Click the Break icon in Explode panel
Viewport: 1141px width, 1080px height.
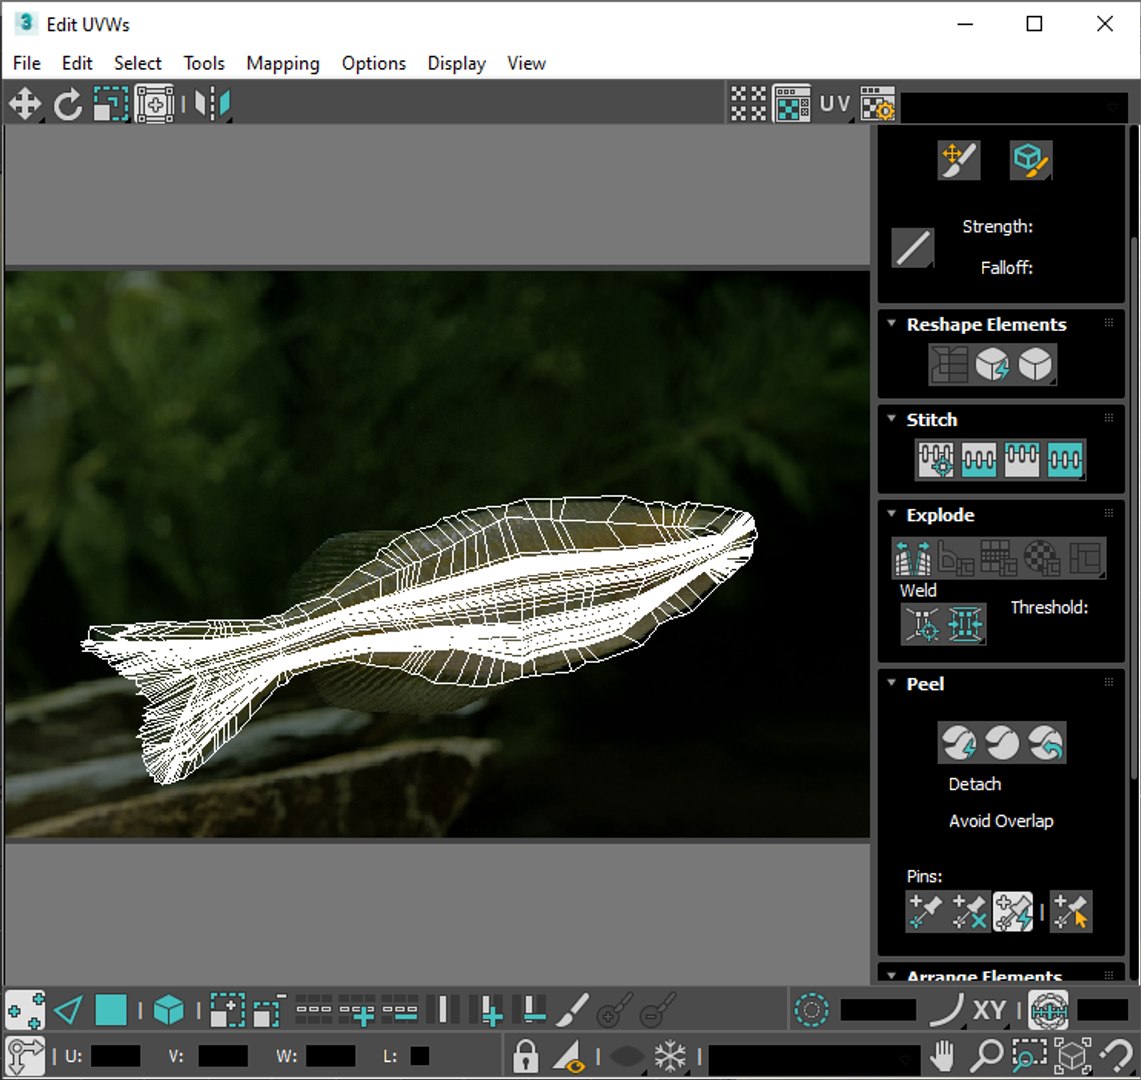[x=913, y=559]
